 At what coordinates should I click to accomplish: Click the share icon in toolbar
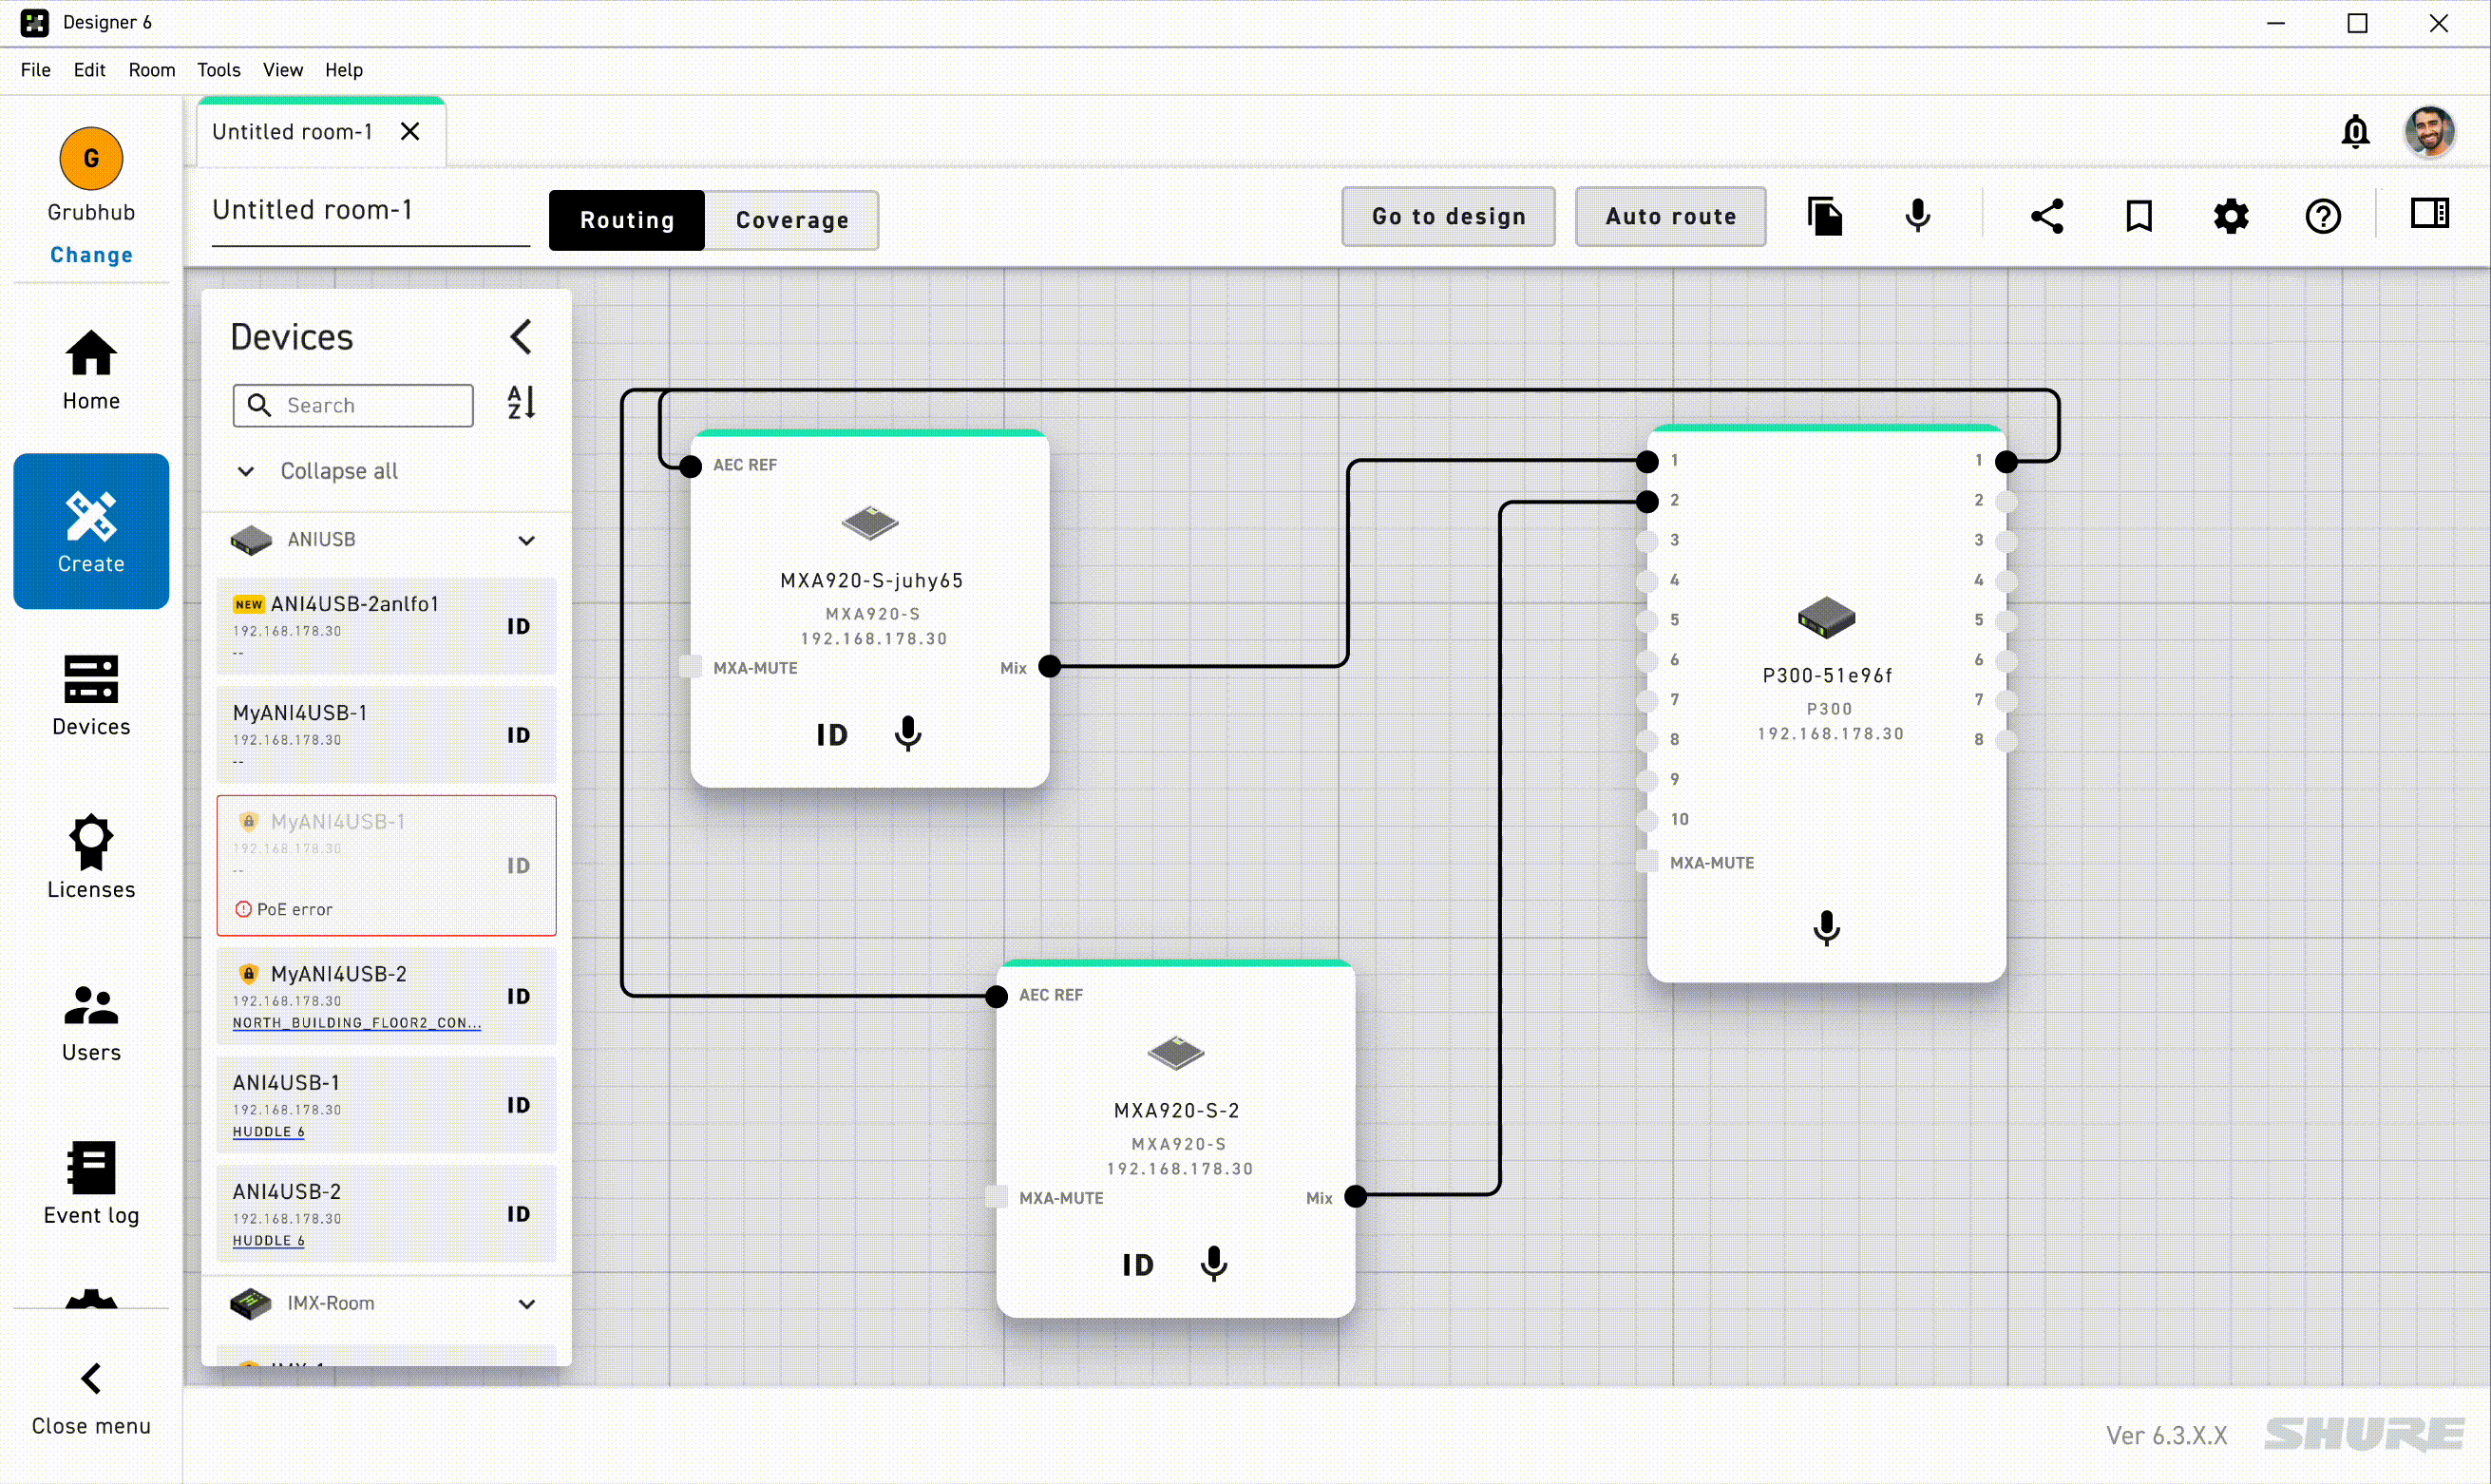click(2047, 216)
